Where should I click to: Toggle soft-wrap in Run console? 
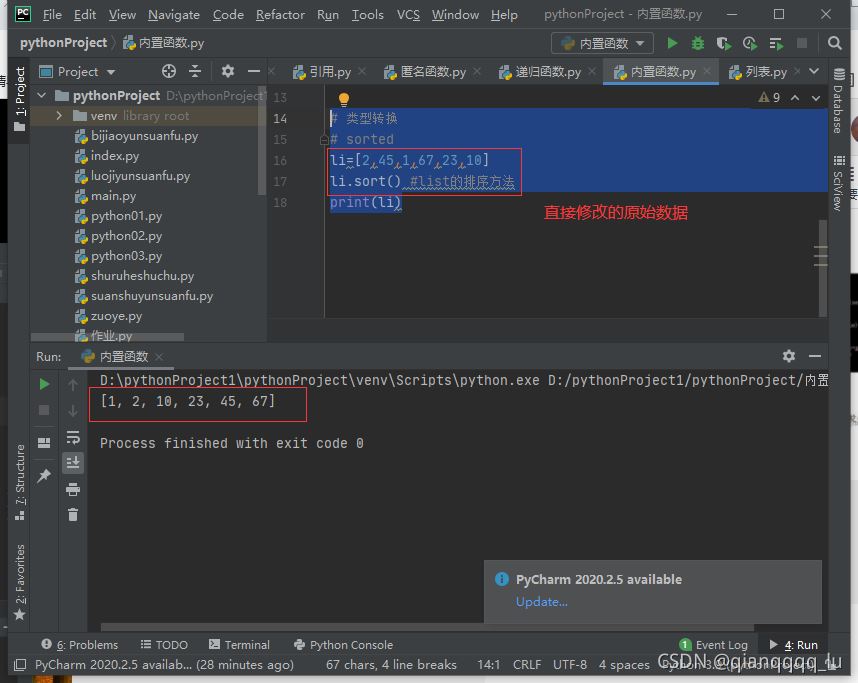(73, 437)
